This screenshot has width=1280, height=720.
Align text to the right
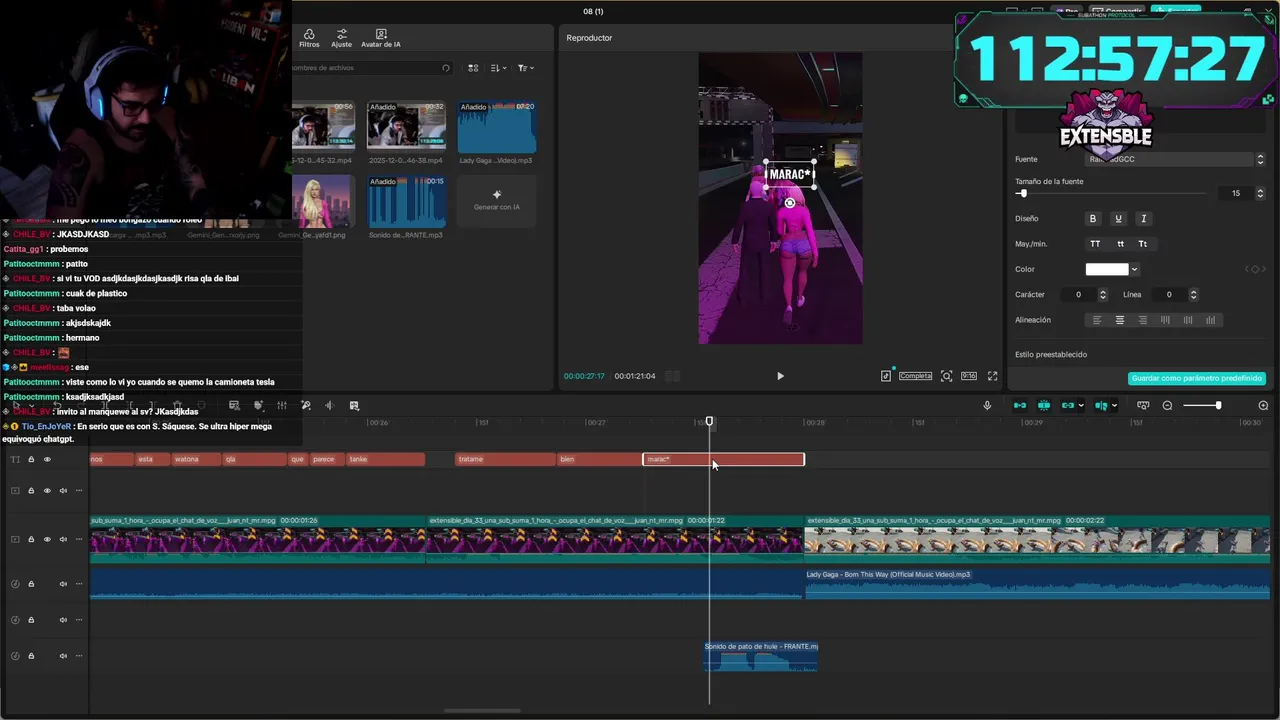point(1143,320)
